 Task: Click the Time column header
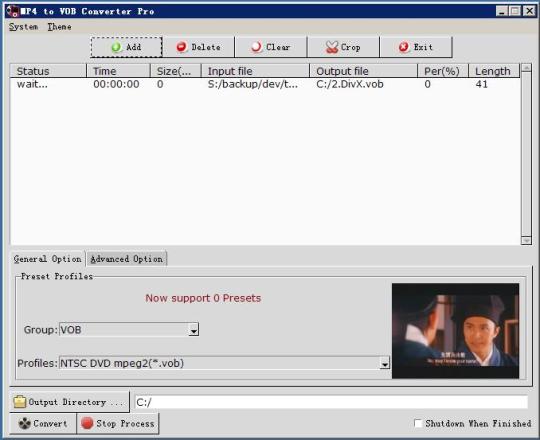[118, 71]
